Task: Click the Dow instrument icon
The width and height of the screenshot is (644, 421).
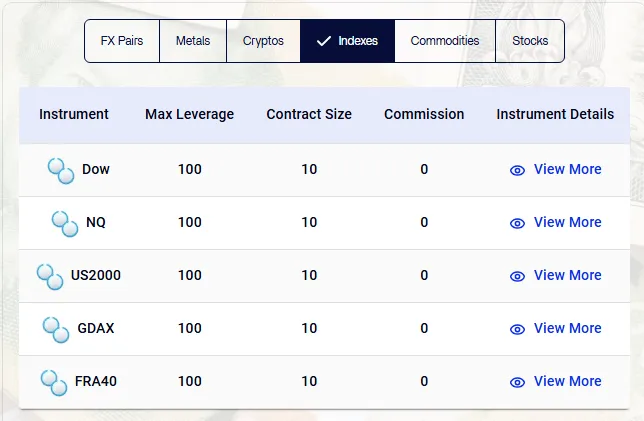Action: click(61, 170)
